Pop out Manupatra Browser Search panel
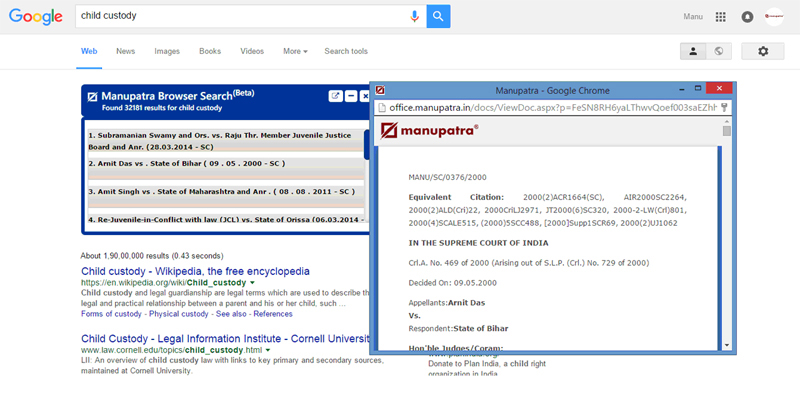Image resolution: width=800 pixels, height=400 pixels. pyautogui.click(x=336, y=96)
